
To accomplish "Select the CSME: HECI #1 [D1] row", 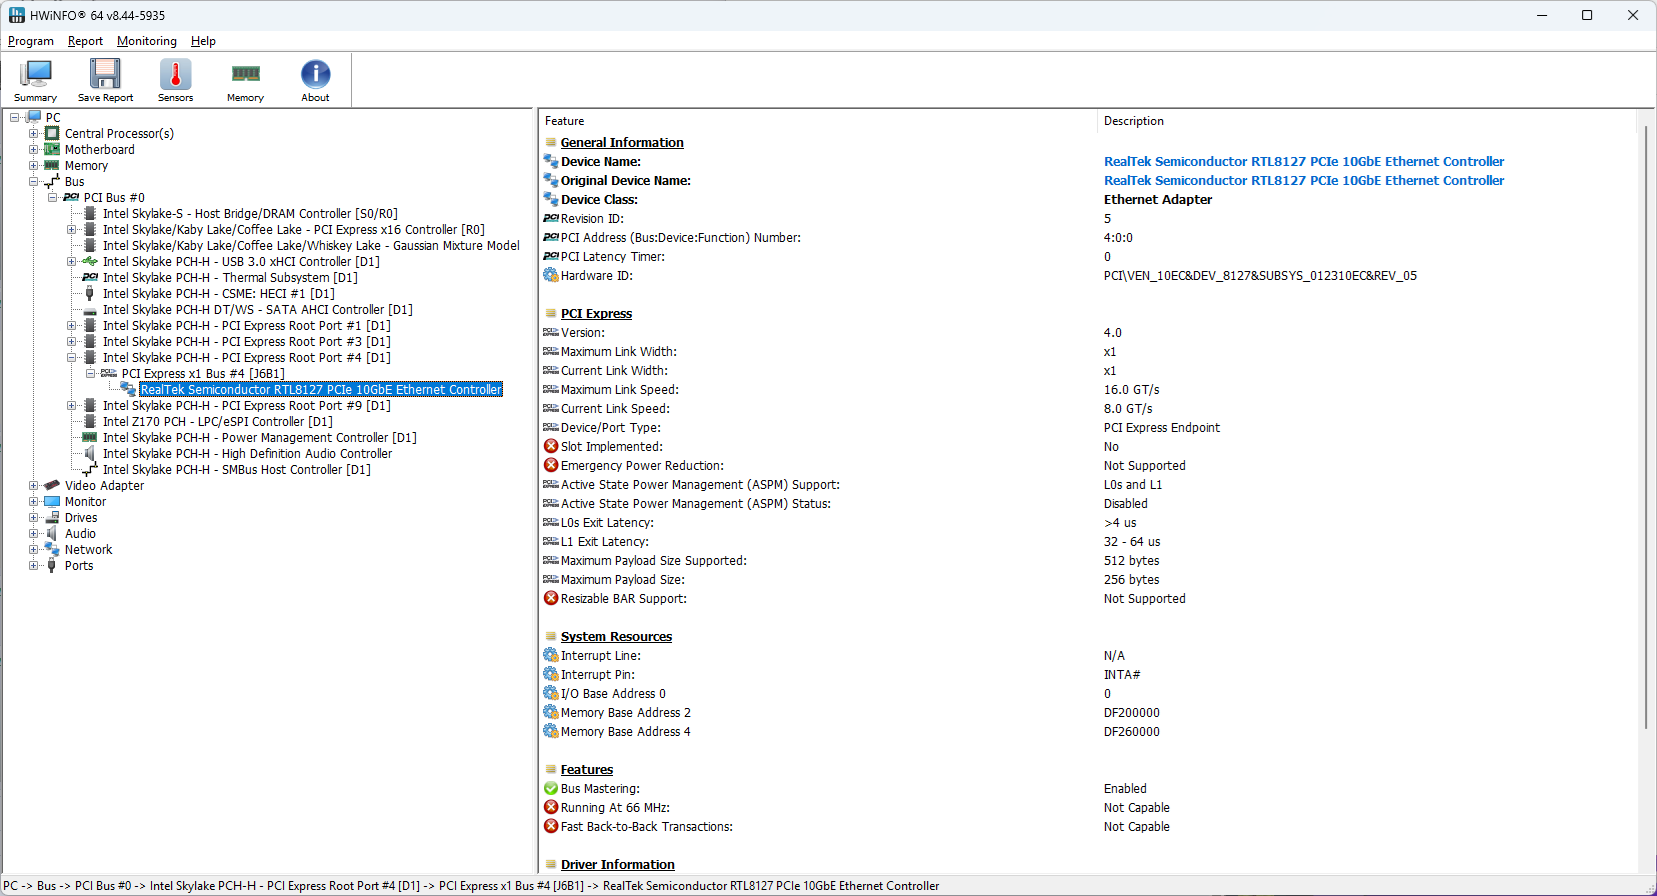I will point(219,293).
